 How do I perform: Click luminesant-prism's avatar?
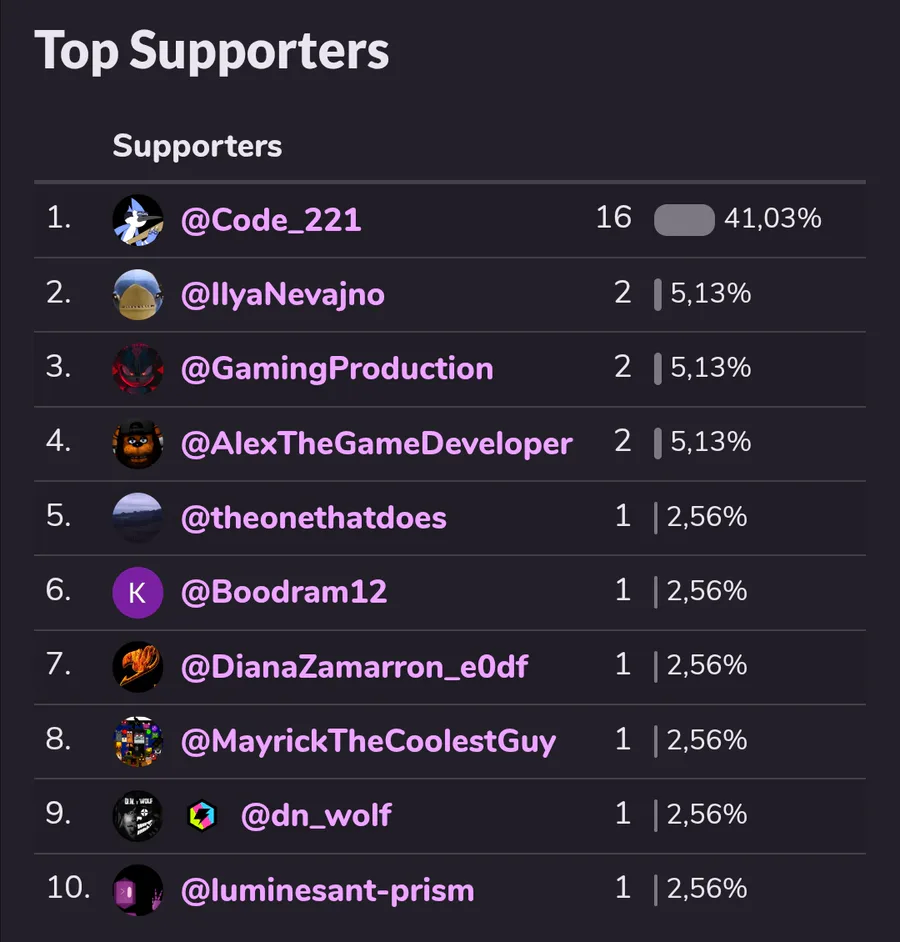[138, 890]
